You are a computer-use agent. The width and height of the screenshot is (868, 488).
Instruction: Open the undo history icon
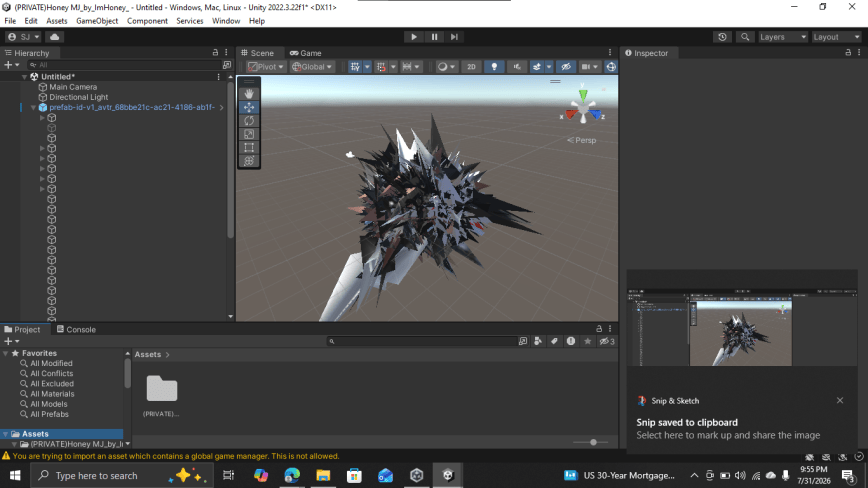(722, 37)
